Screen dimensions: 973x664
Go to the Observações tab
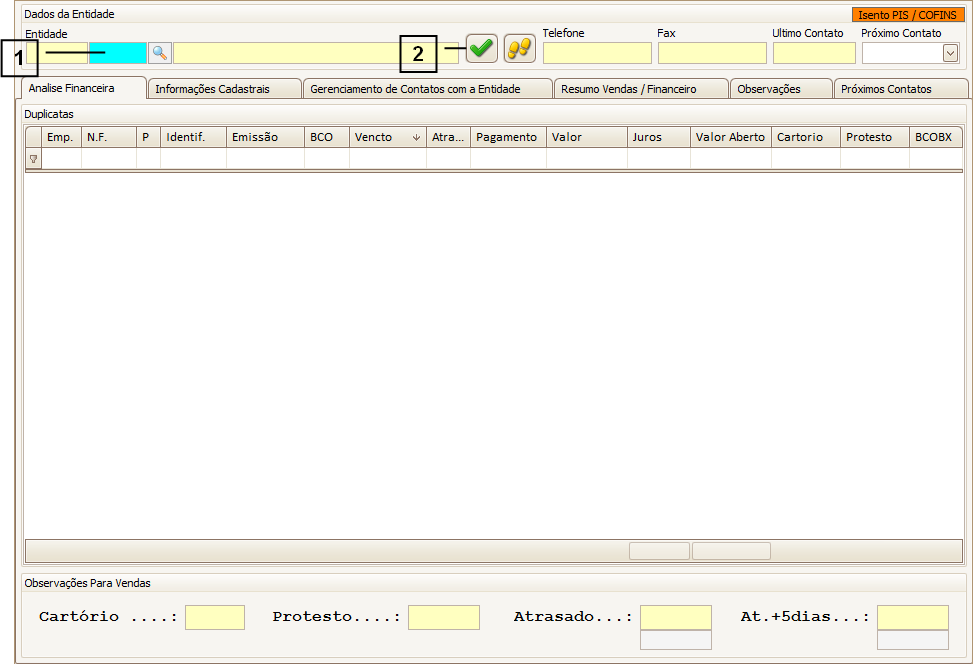(x=781, y=89)
